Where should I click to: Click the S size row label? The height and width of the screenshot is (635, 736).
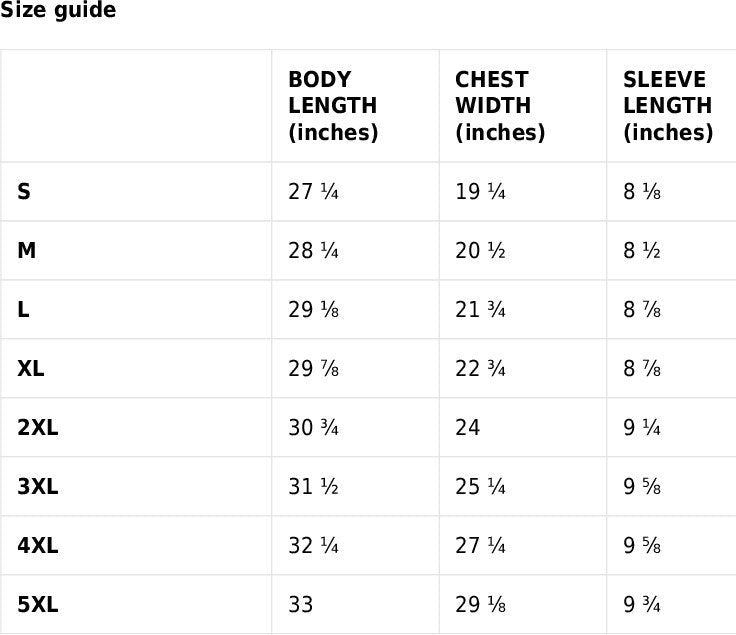click(x=24, y=192)
